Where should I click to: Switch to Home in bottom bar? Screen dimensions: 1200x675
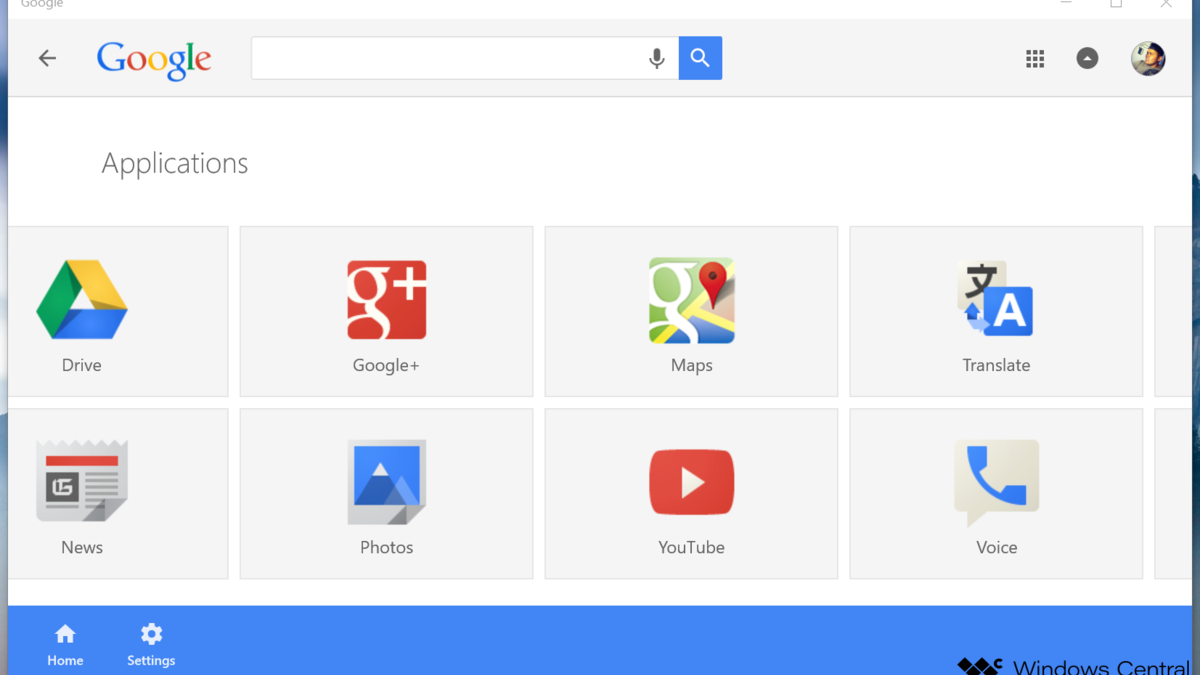click(65, 645)
